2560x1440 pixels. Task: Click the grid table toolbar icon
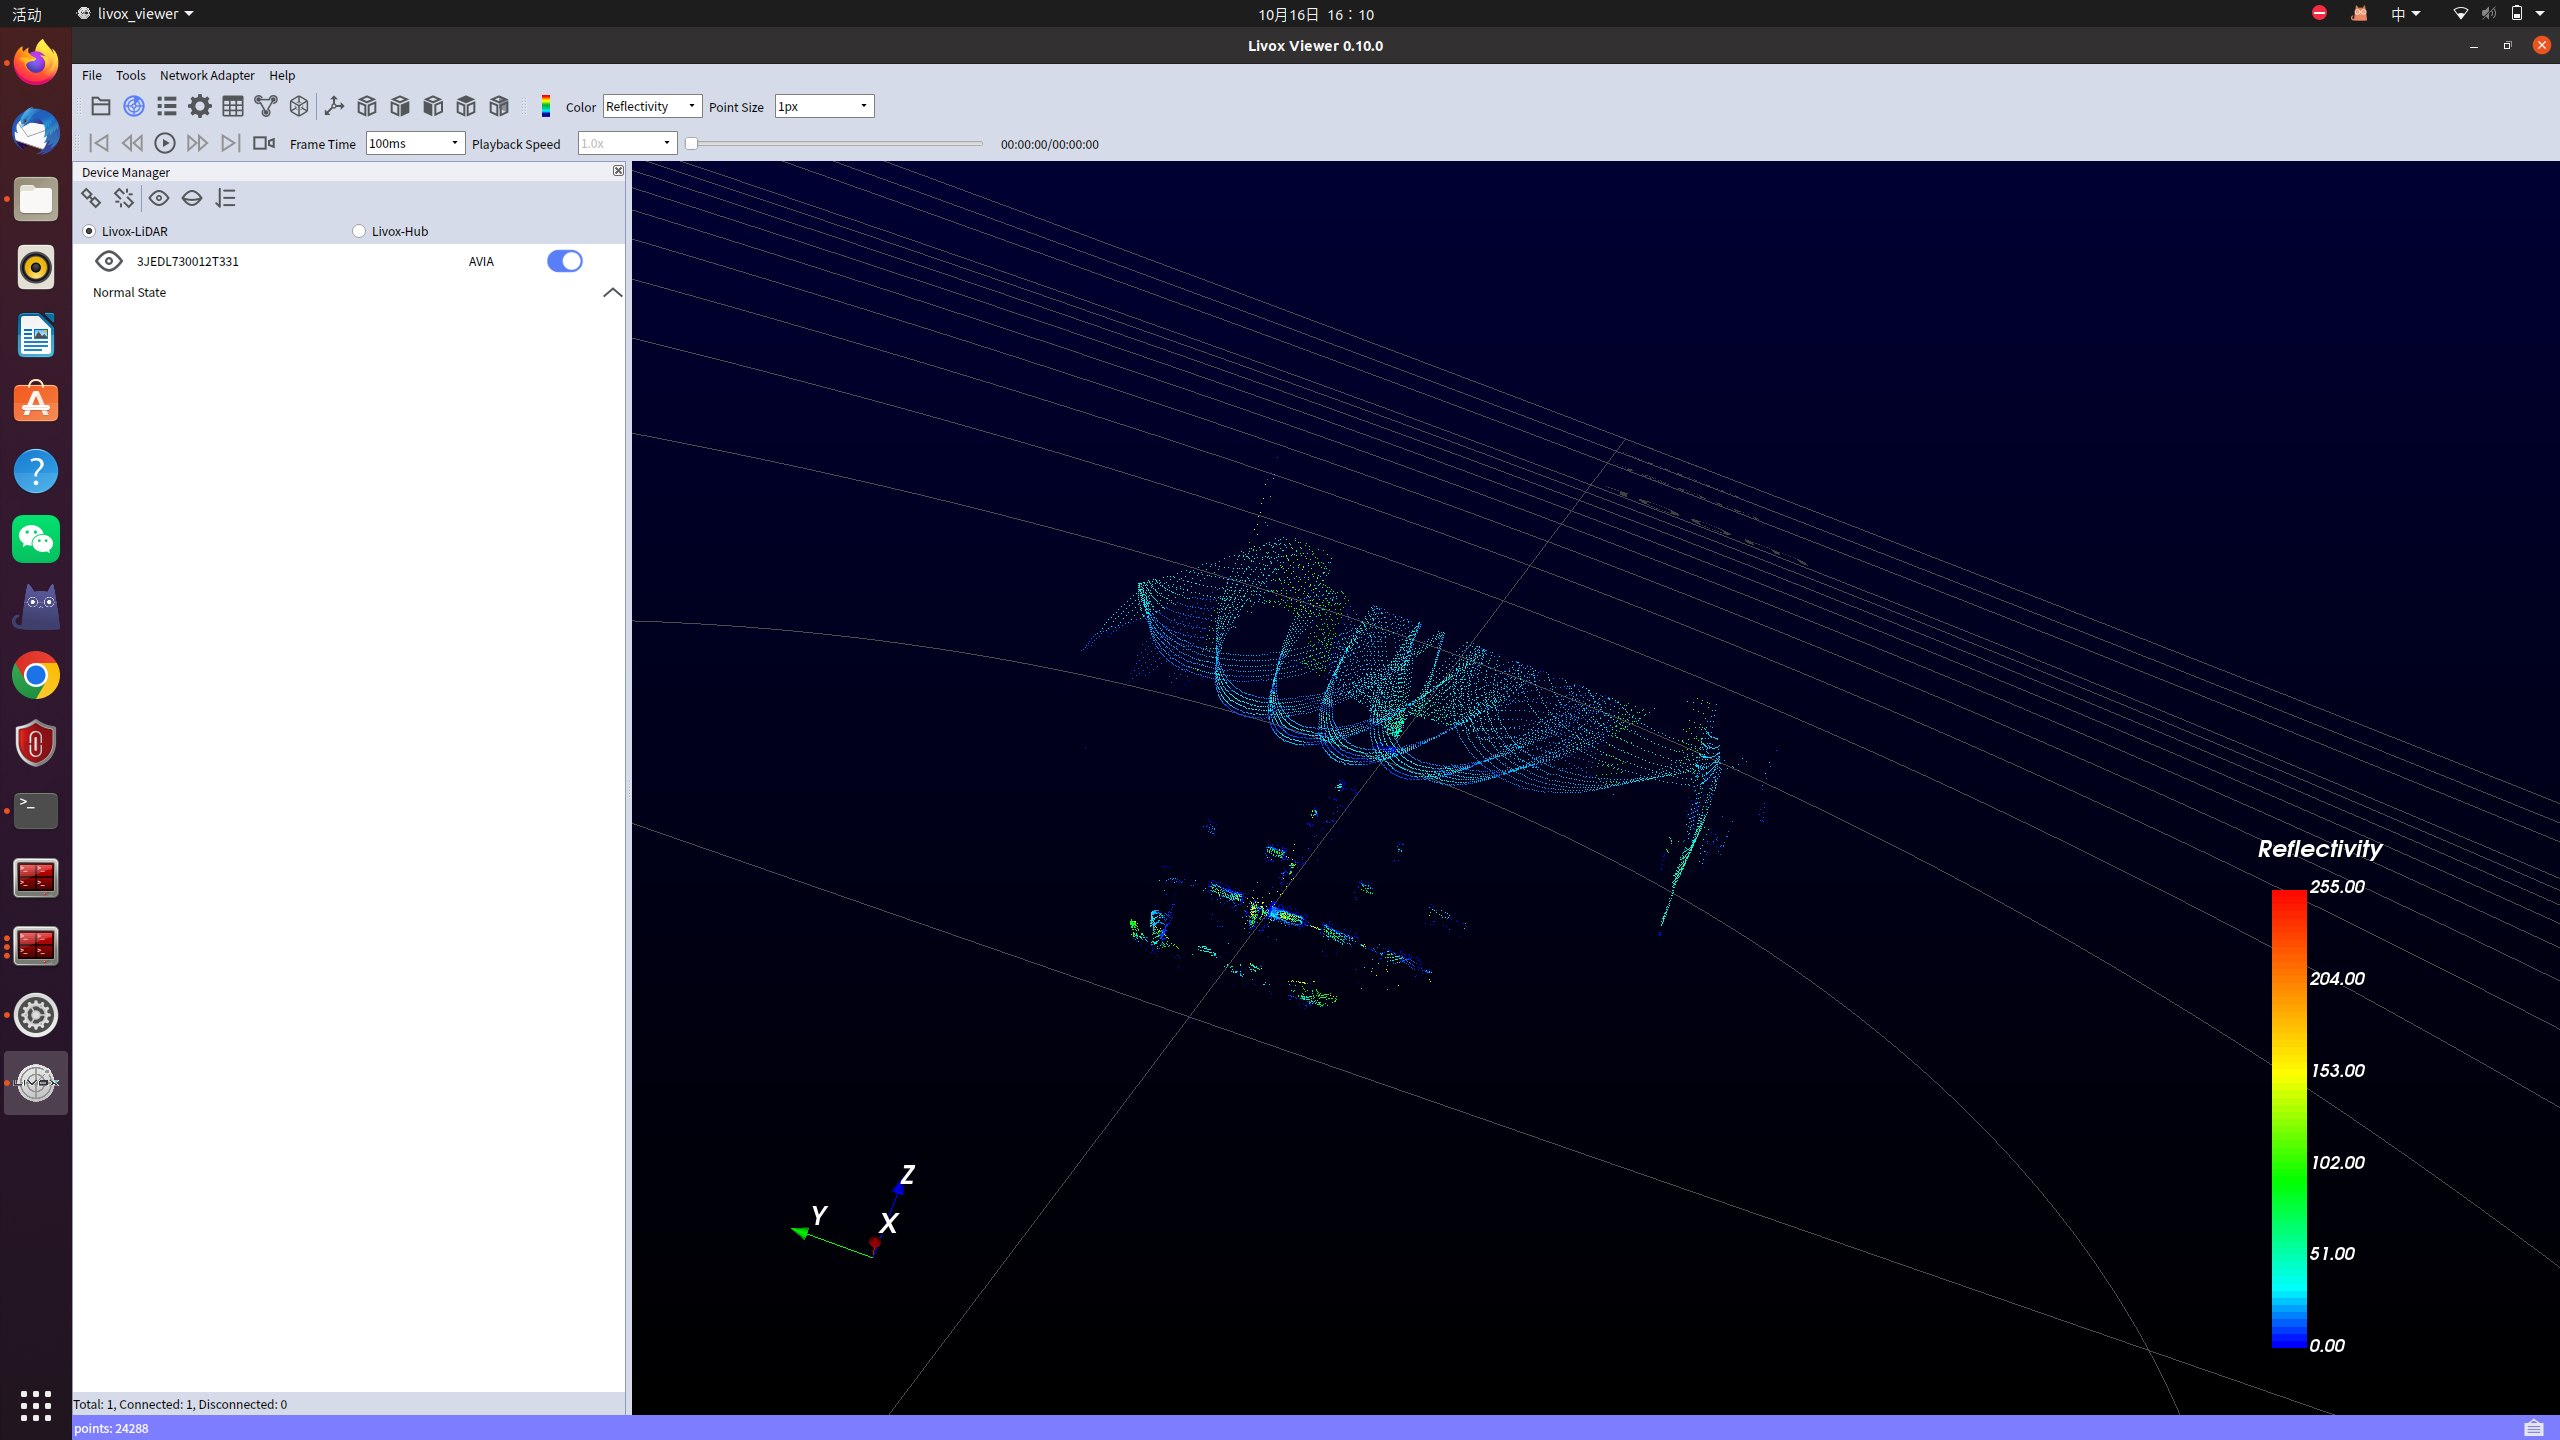pos(233,106)
